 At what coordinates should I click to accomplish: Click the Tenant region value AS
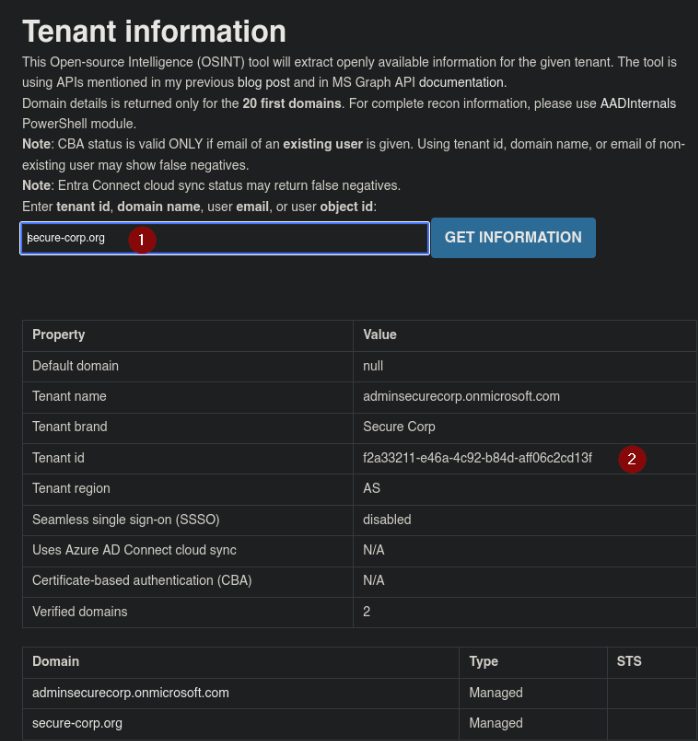pos(372,489)
